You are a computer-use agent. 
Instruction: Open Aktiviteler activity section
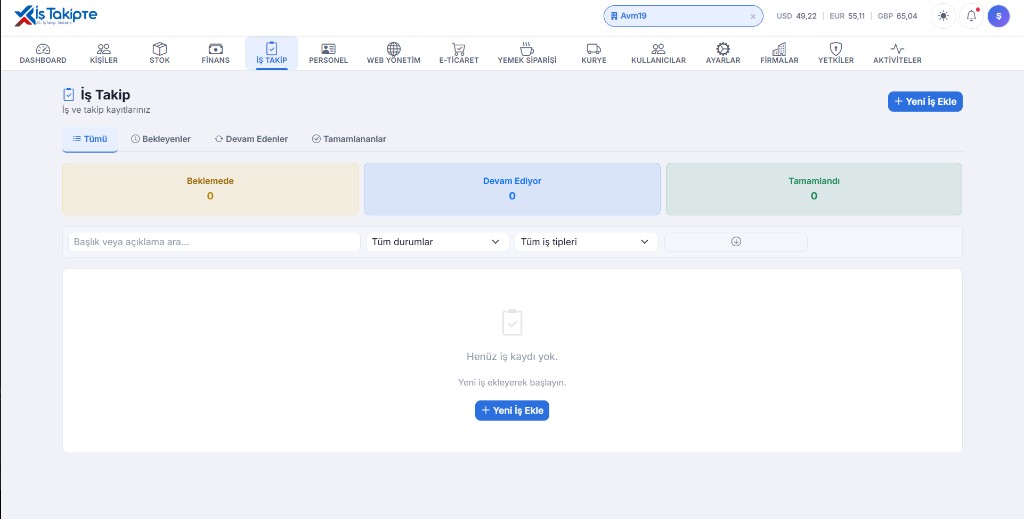coord(897,54)
